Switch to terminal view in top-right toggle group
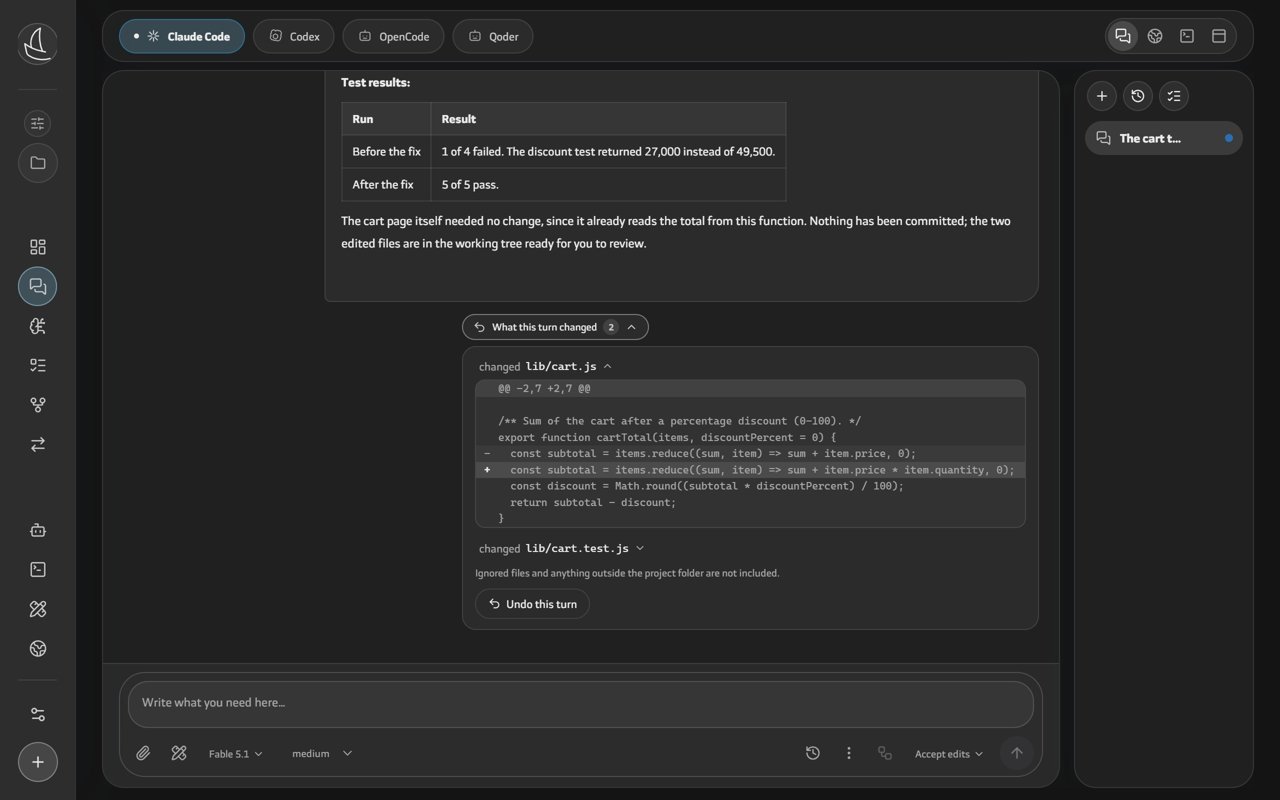This screenshot has width=1280, height=800. pos(1187,36)
